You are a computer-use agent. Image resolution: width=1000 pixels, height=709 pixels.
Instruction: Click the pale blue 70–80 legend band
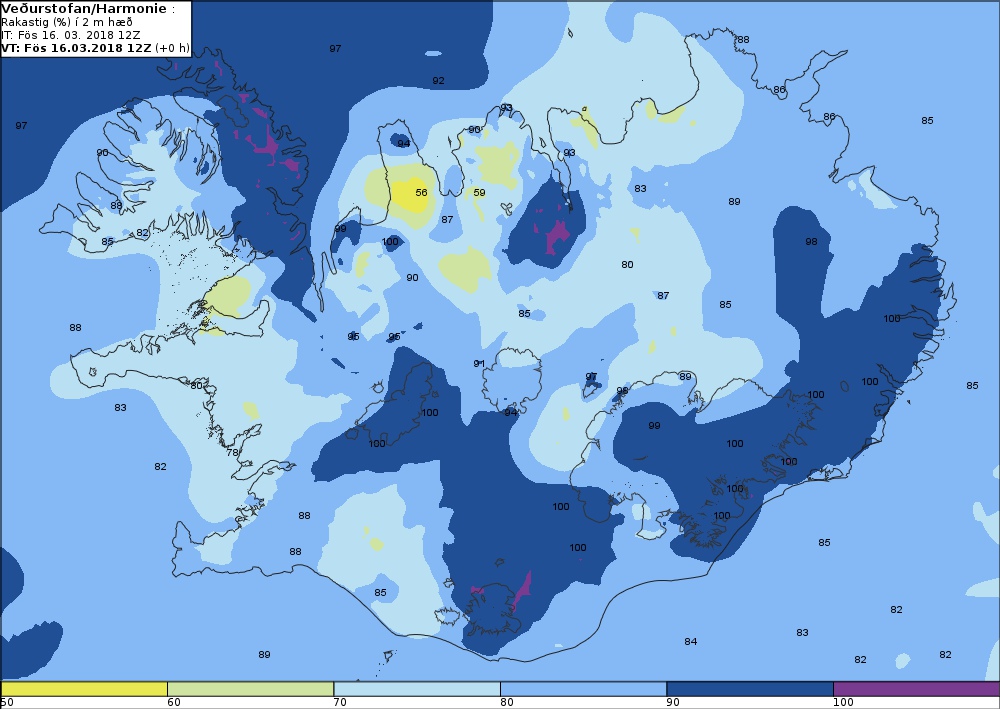(x=417, y=689)
